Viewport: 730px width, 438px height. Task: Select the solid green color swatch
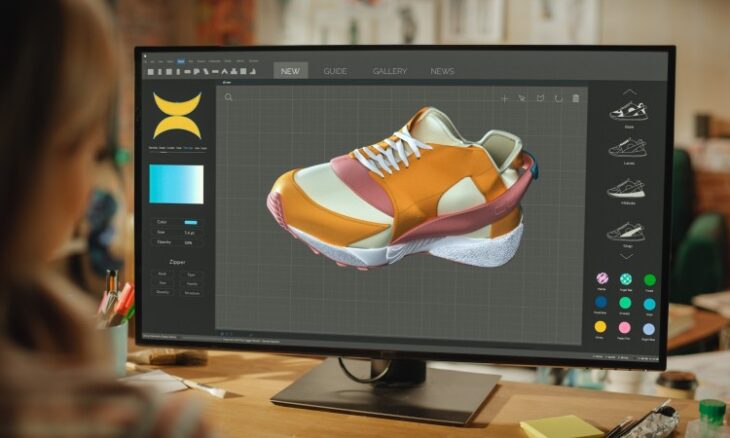click(649, 280)
